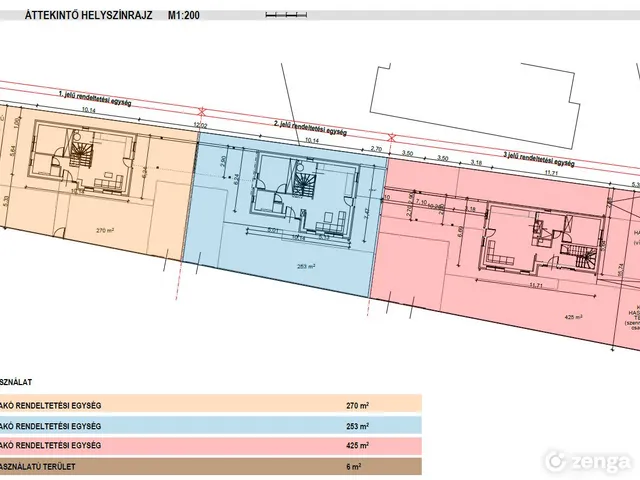Viewport: 640px width, 480px height.
Task: Click the 6 m² value in legend
Action: click(354, 466)
